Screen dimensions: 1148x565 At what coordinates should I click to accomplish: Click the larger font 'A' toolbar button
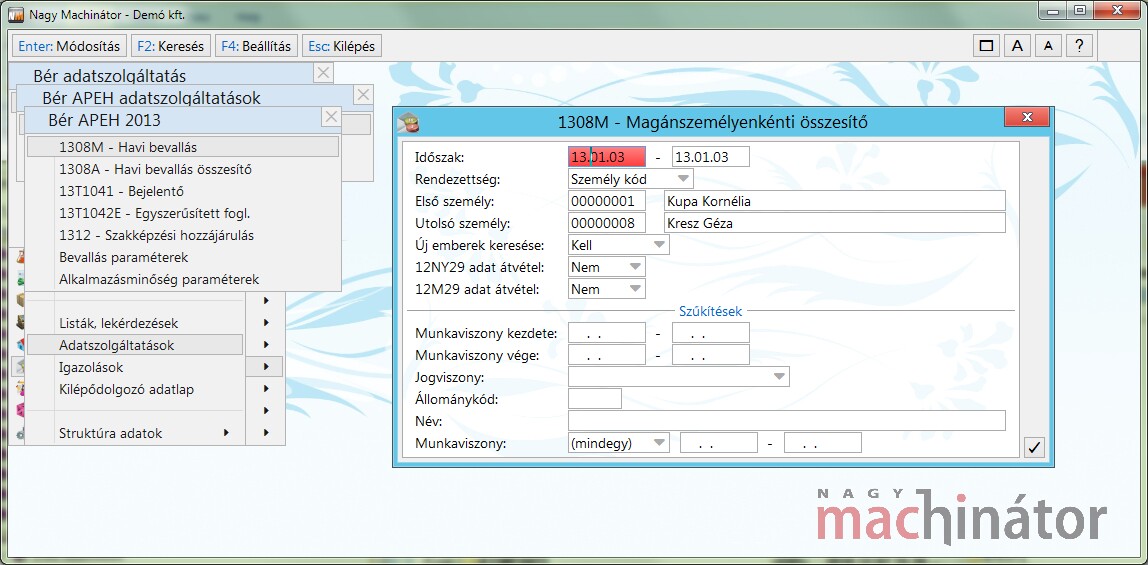point(1017,46)
